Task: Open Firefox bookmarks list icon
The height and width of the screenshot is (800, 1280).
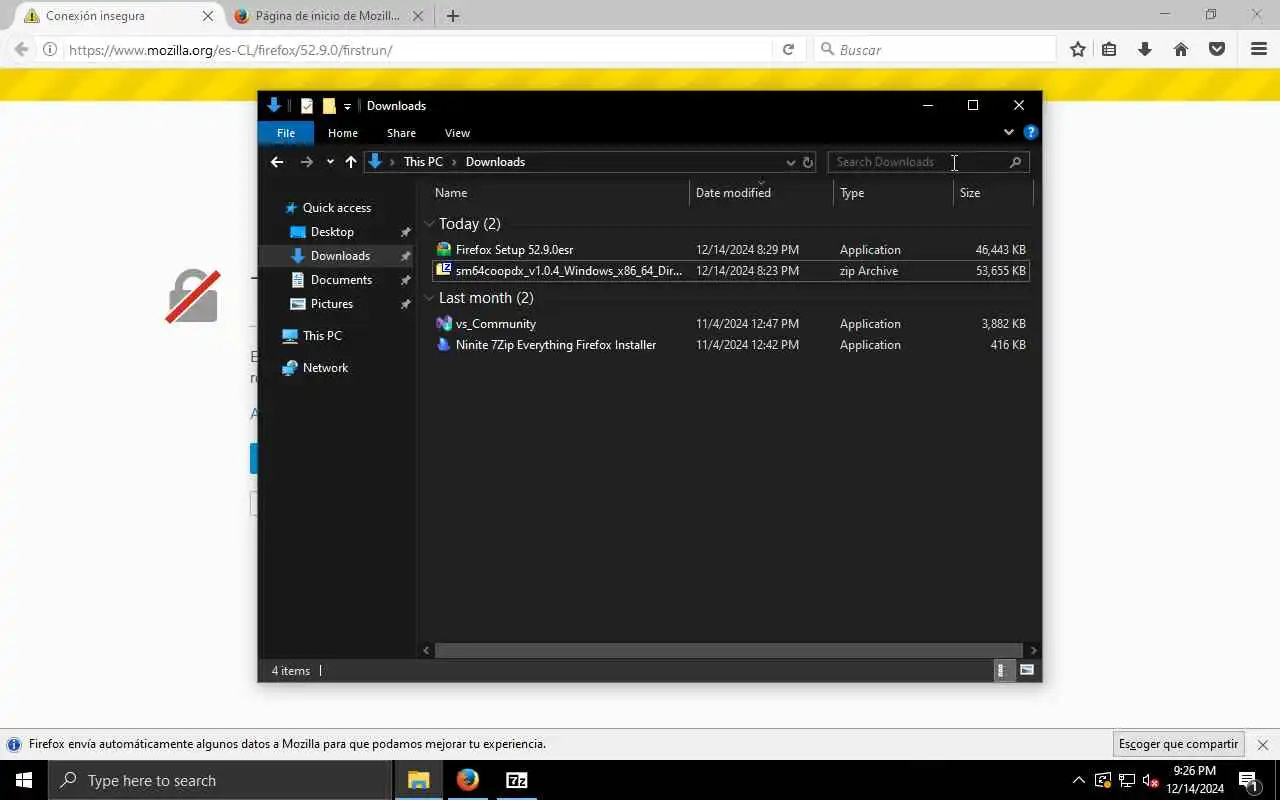Action: [x=1109, y=49]
